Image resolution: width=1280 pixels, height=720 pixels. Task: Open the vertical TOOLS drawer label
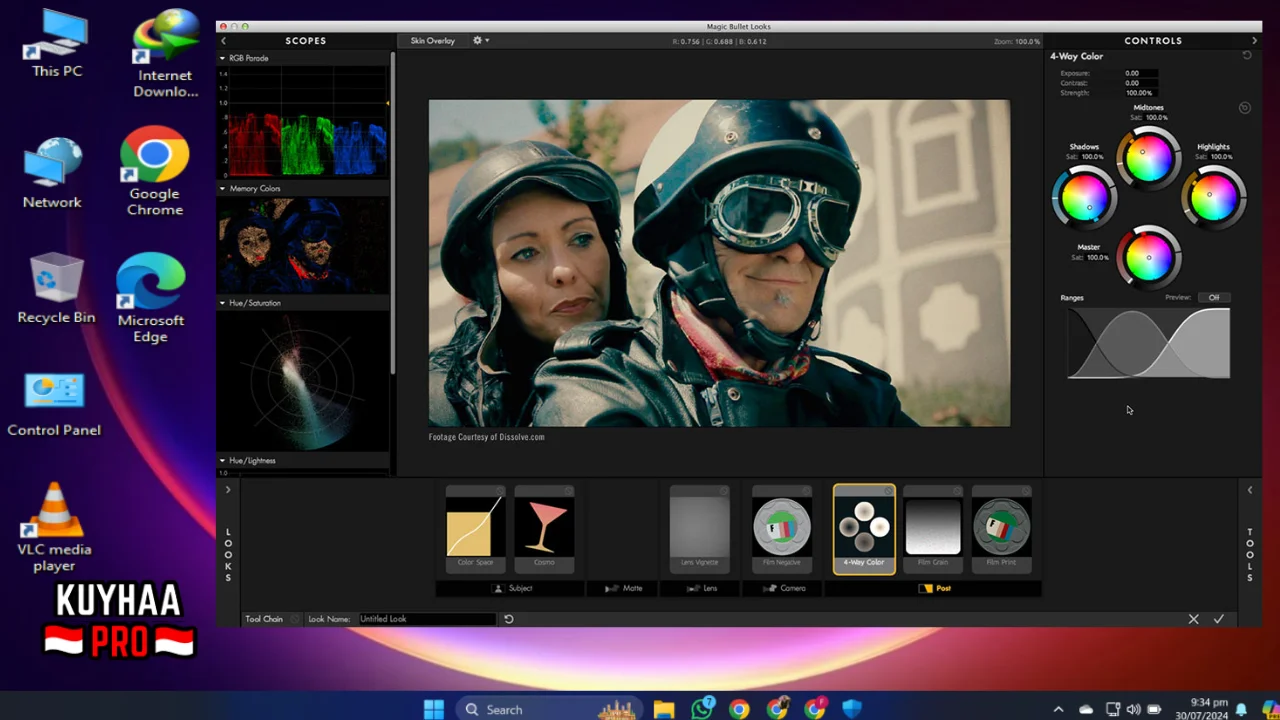(1250, 555)
